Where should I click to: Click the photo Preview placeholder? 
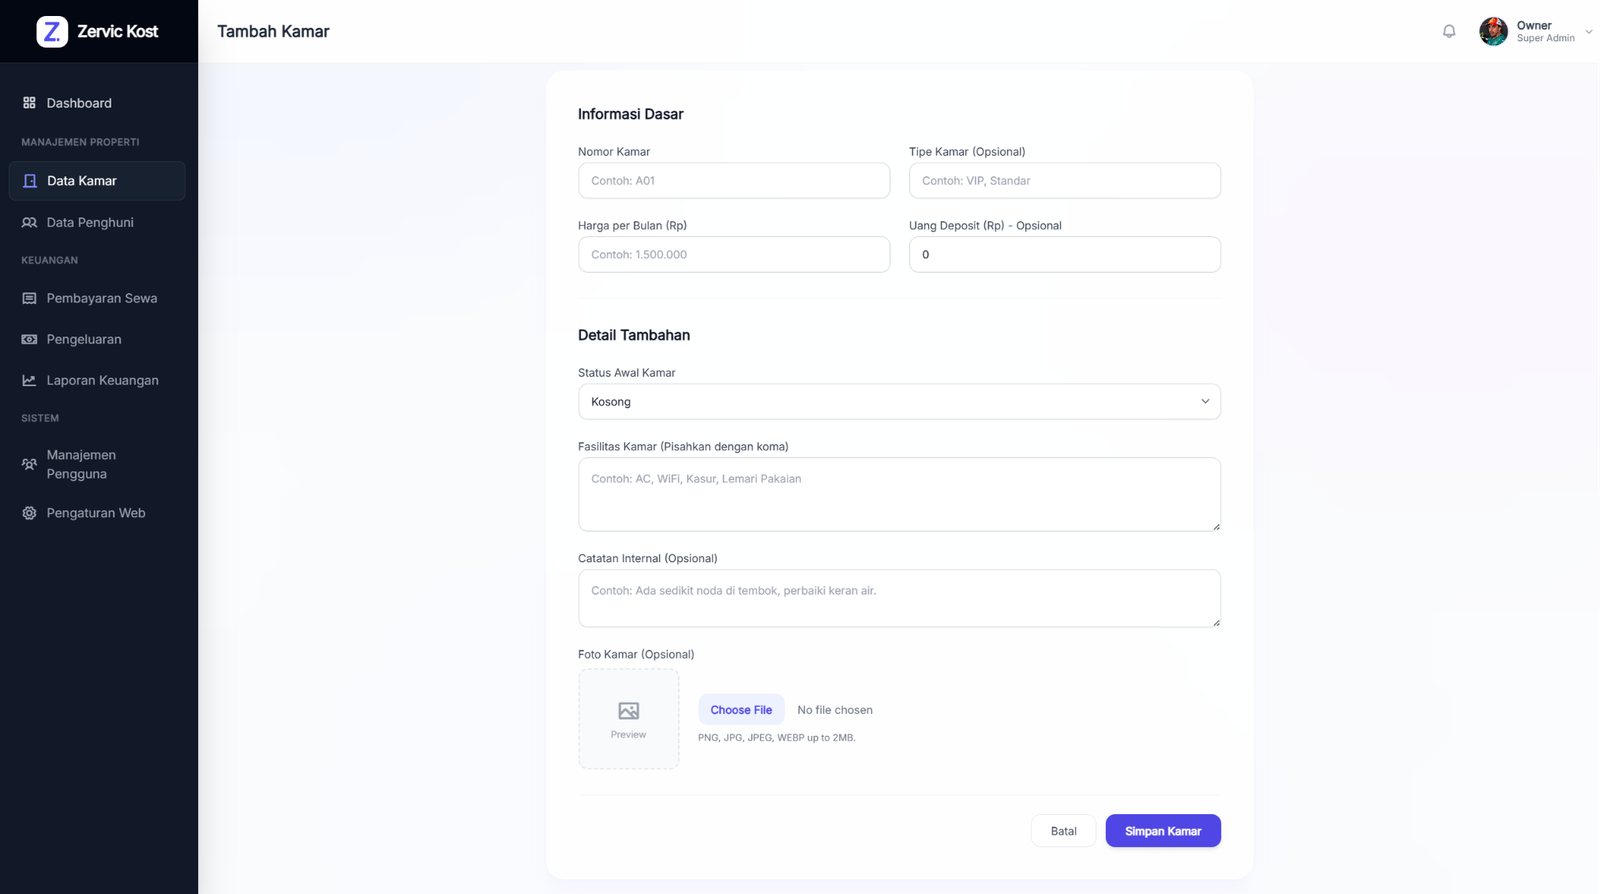pyautogui.click(x=629, y=719)
